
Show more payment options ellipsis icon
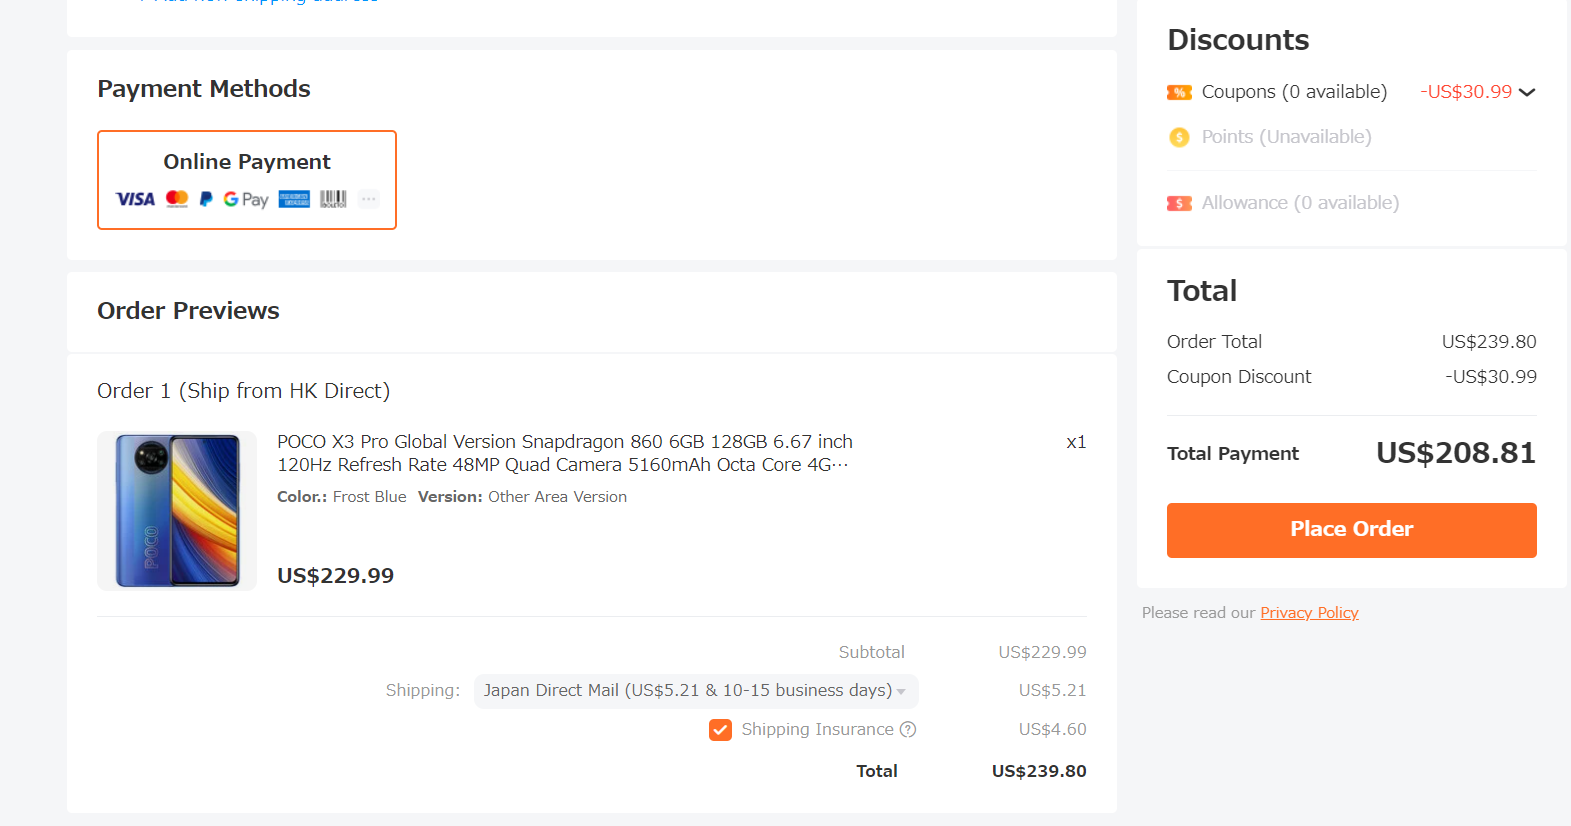(x=369, y=199)
